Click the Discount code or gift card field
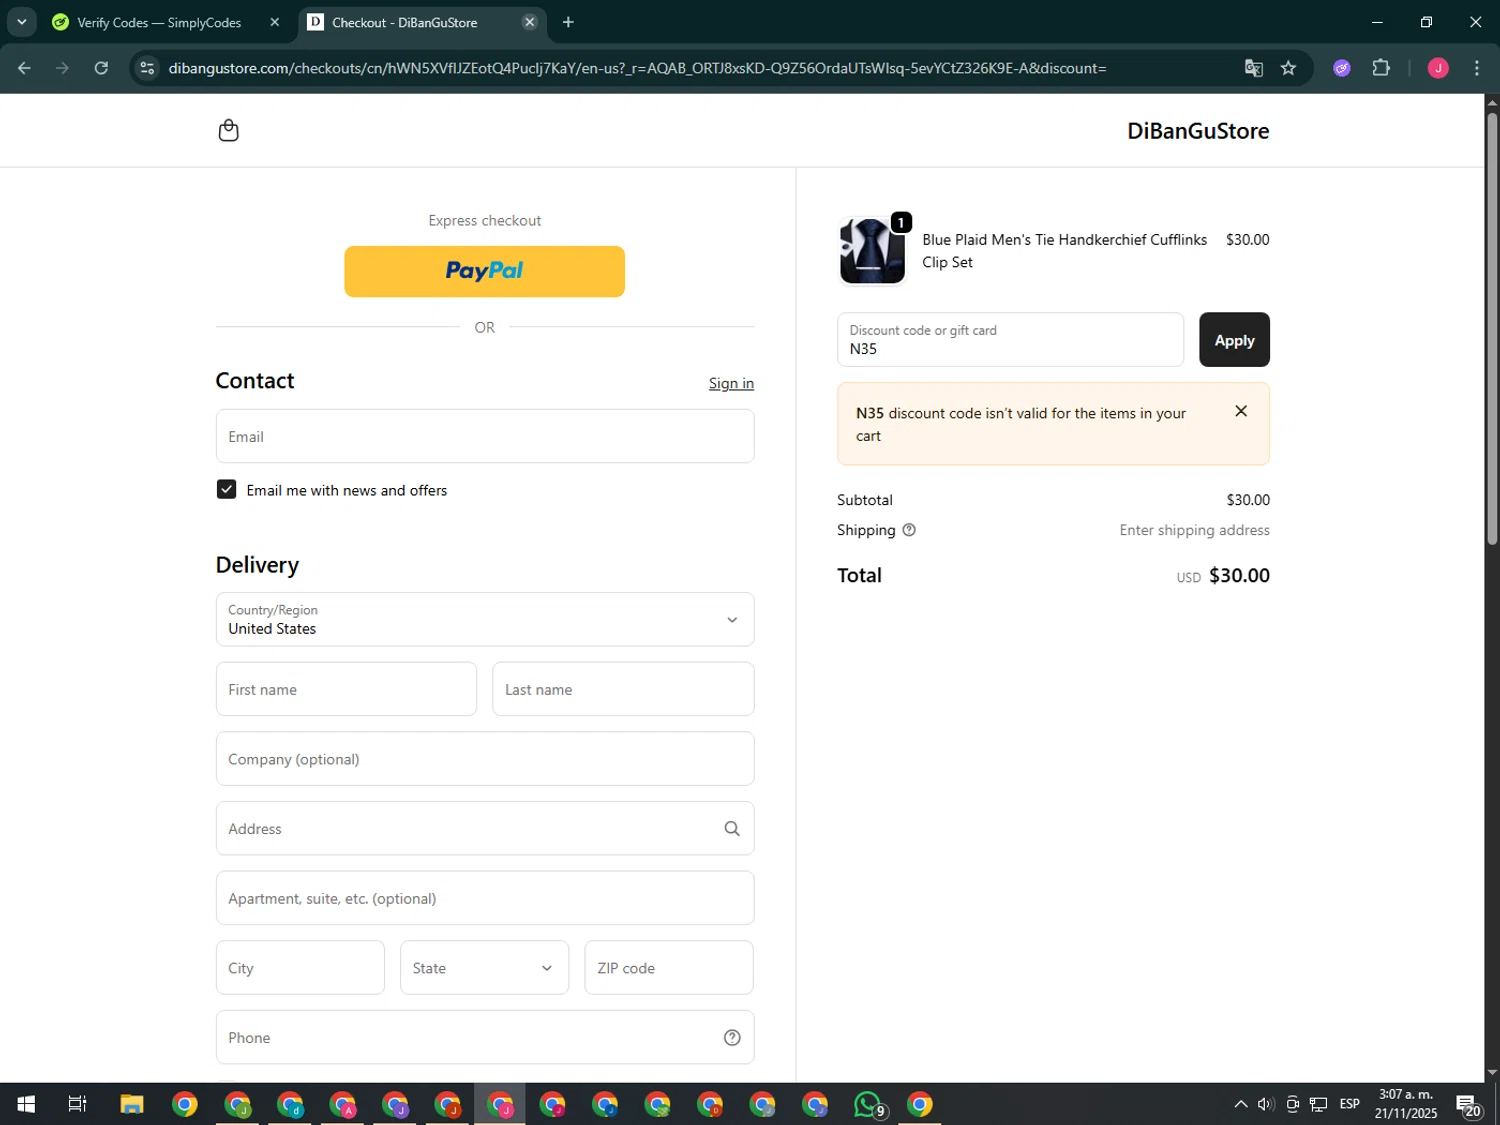Screen dimensions: 1500x1125 tap(1010, 339)
